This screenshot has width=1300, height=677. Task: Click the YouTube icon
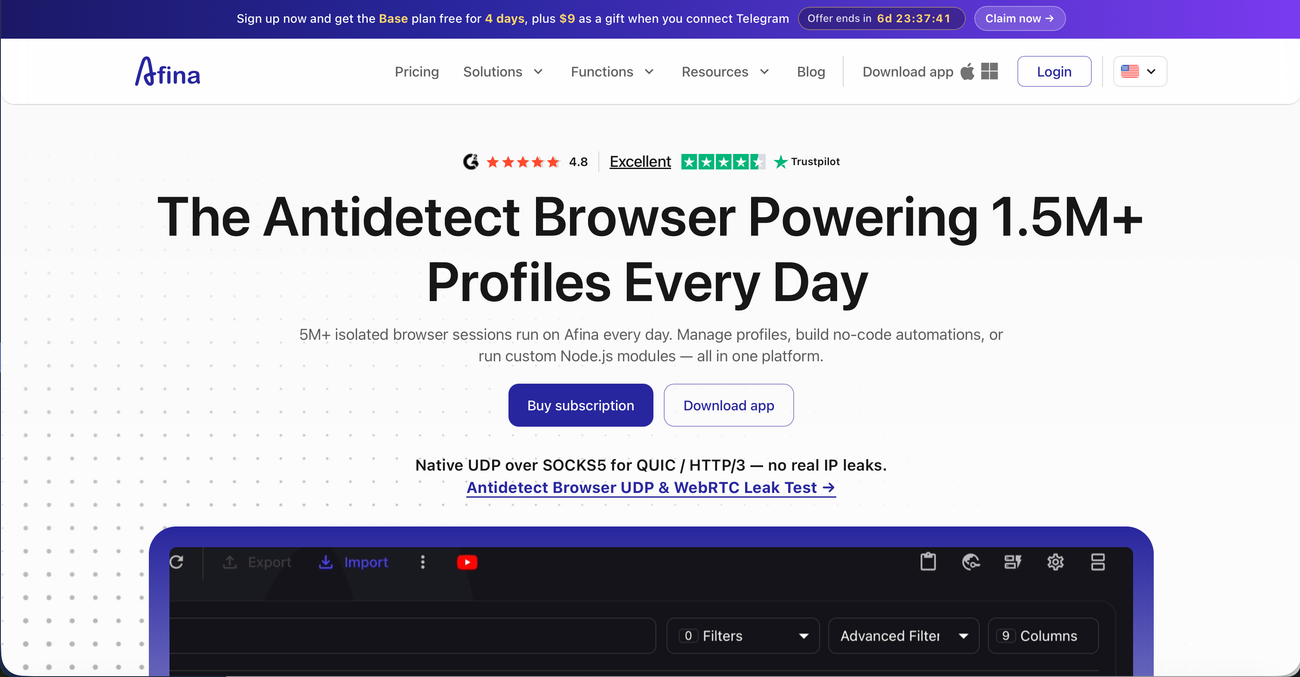coord(467,562)
